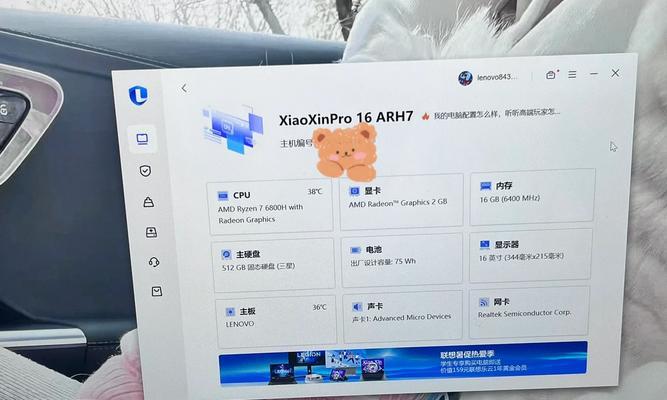
Task: Open the 显卡 graphics card panel
Action: 402,200
